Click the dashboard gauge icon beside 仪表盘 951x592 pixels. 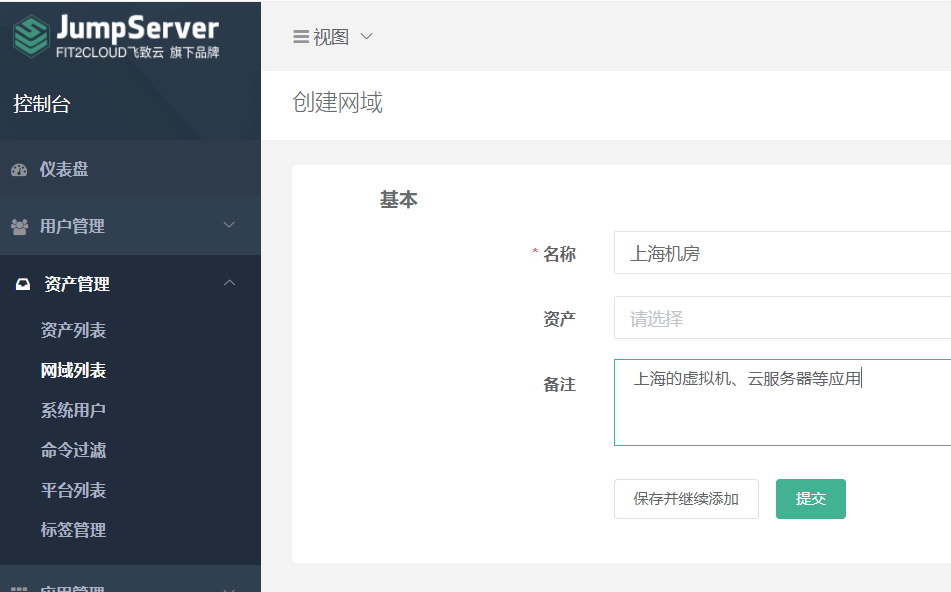(x=19, y=170)
